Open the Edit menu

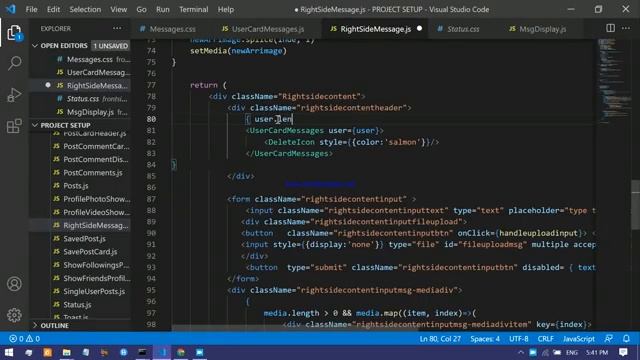point(53,9)
